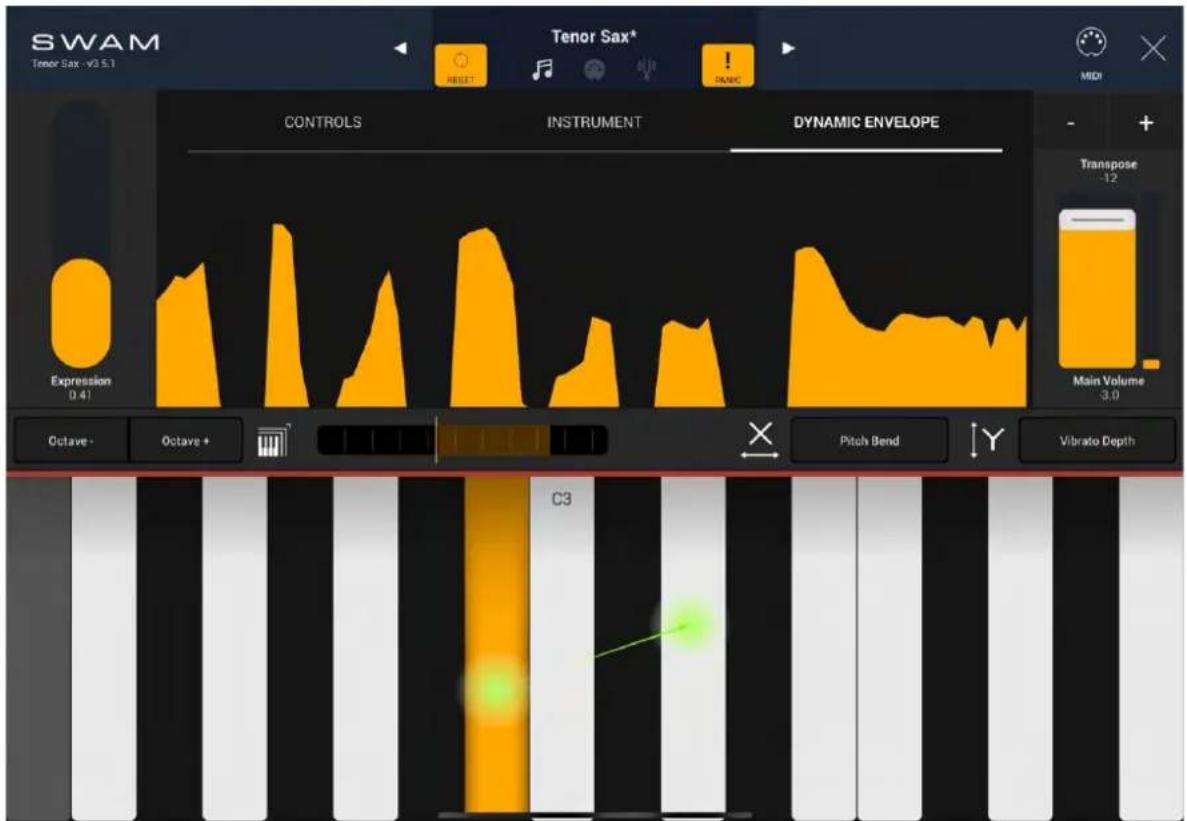
Task: Click the Octave + button
Action: point(185,441)
